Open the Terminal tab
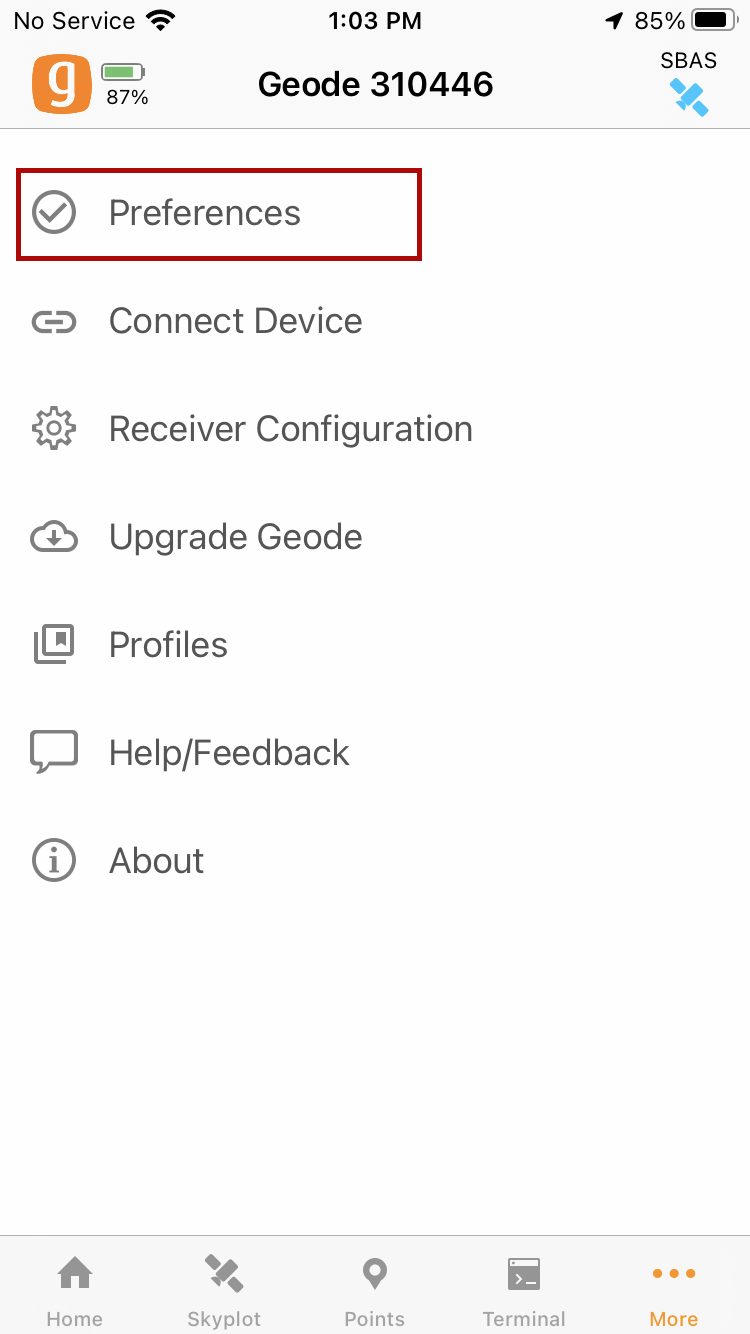 pyautogui.click(x=524, y=1290)
